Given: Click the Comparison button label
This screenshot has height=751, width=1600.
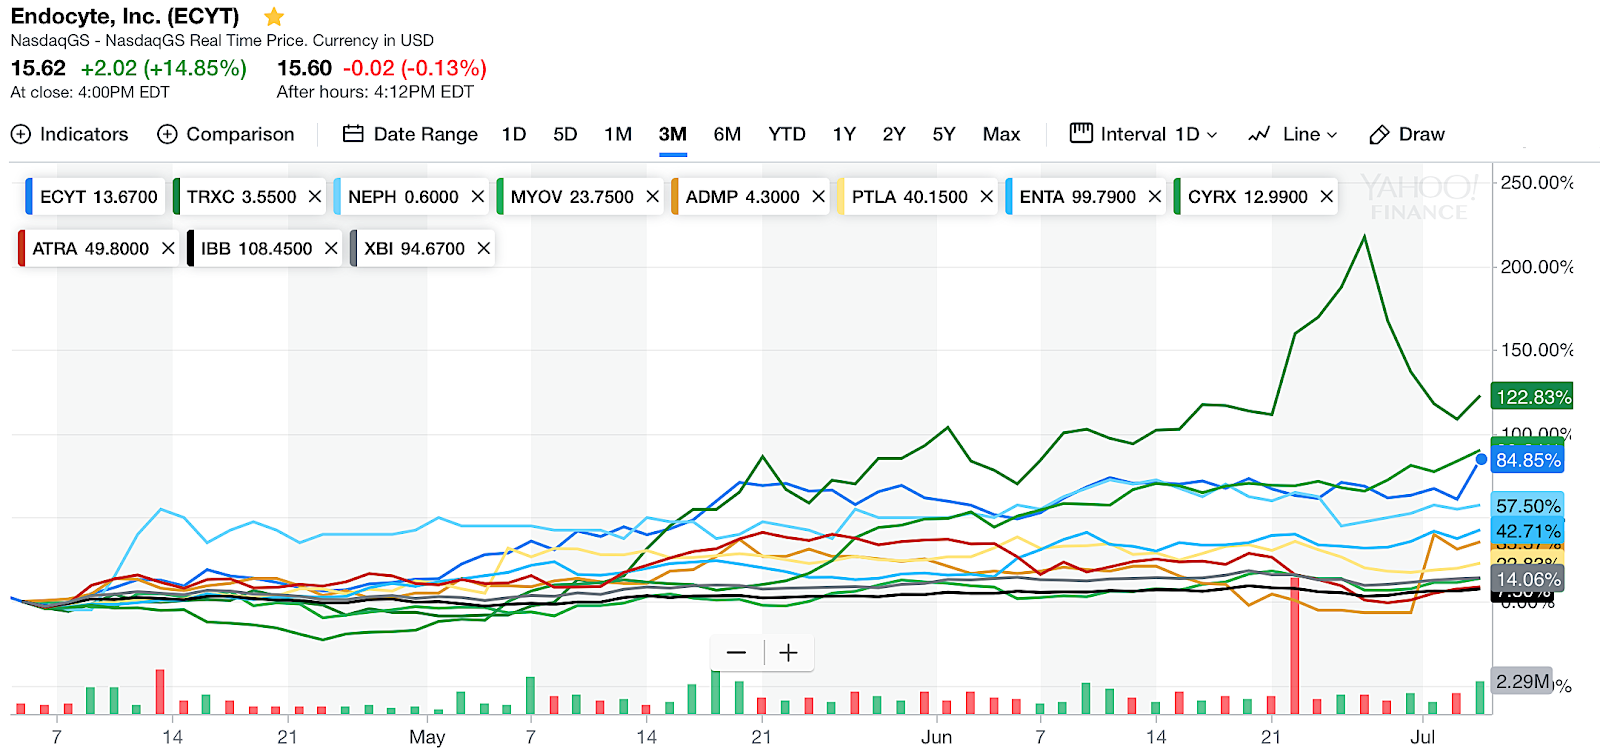Looking at the screenshot, I should [x=240, y=134].
